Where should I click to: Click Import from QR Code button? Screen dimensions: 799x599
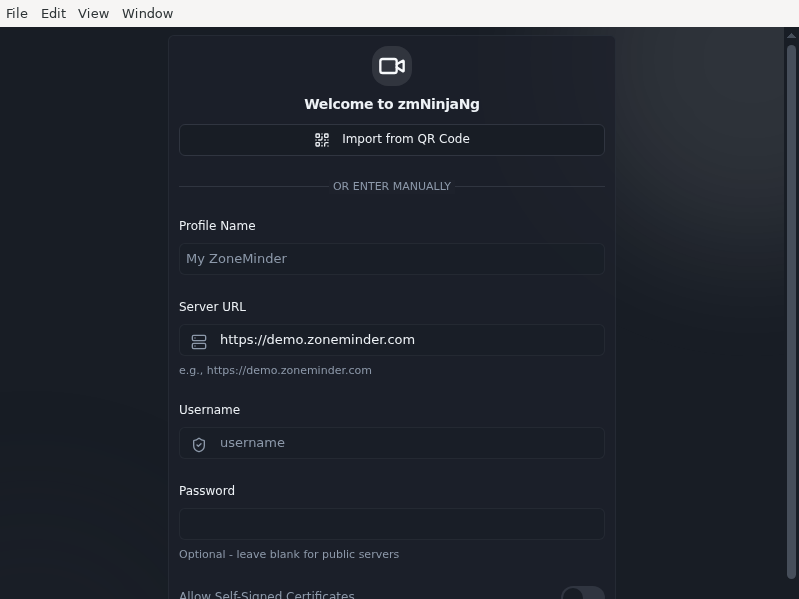(392, 140)
